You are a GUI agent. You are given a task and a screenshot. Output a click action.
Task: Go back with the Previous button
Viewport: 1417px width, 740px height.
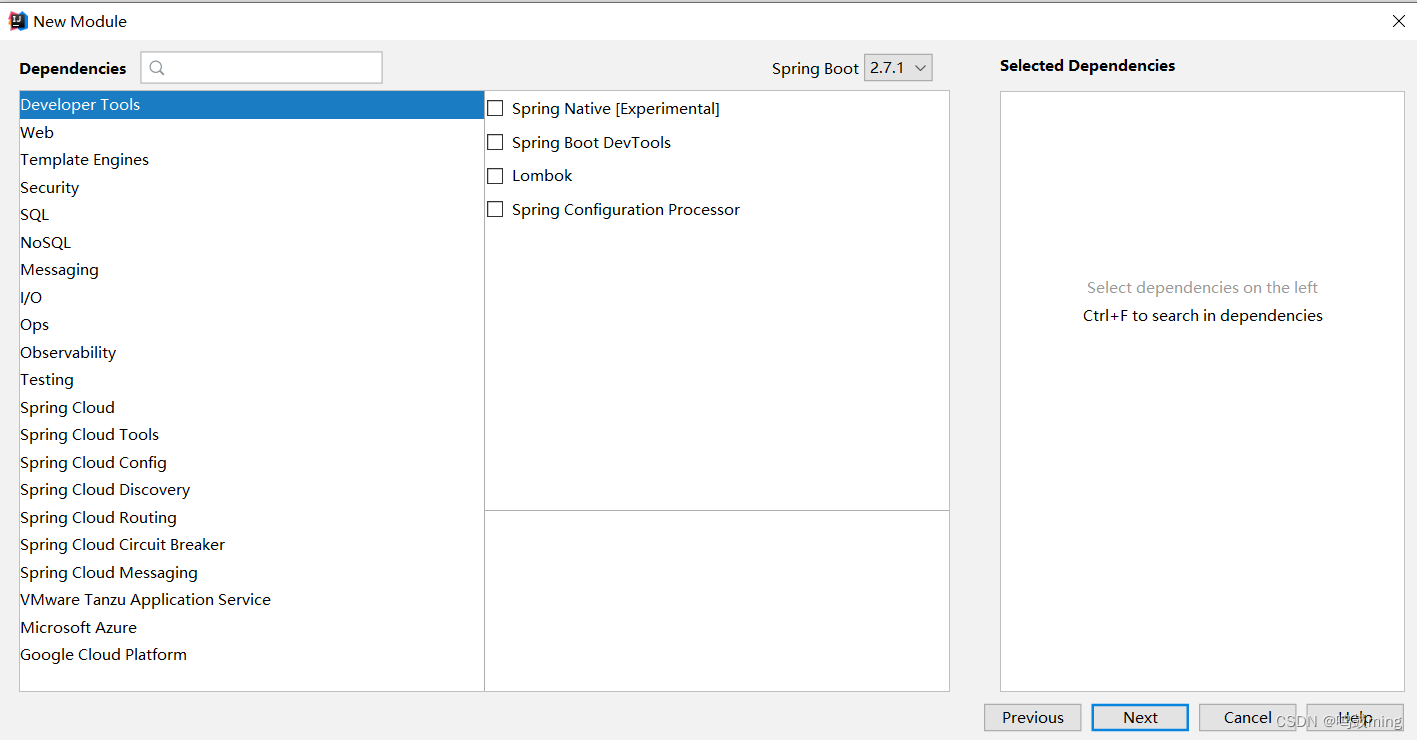(x=1032, y=717)
